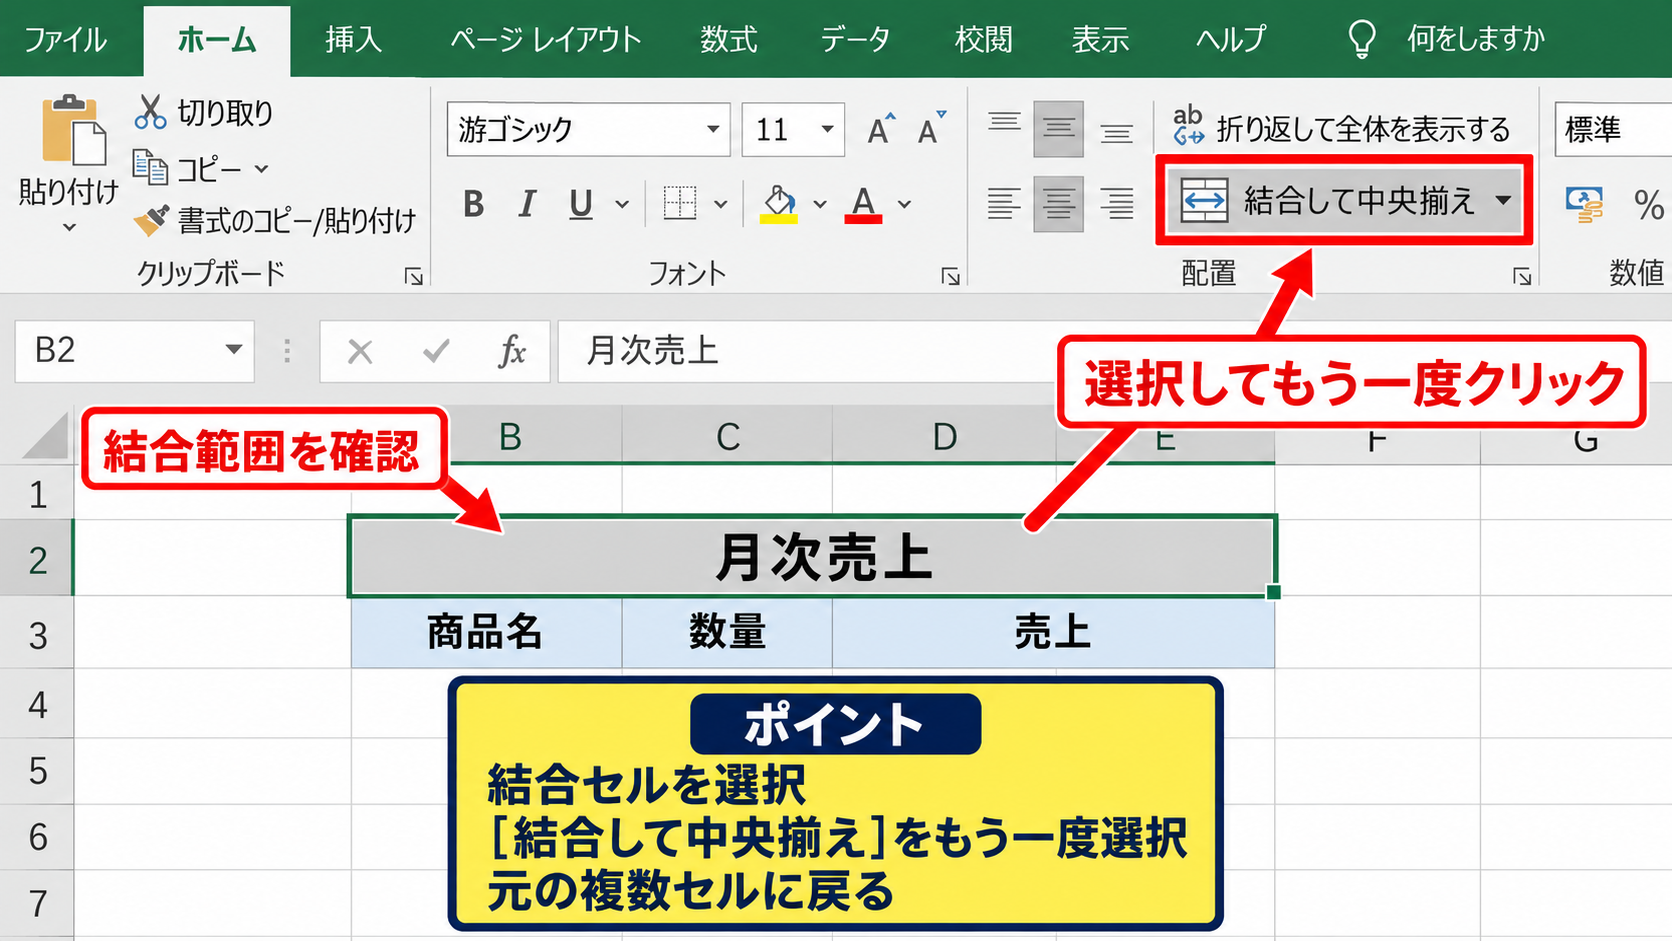Open font settings dialog launcher
This screenshot has height=941, width=1672.
[950, 276]
